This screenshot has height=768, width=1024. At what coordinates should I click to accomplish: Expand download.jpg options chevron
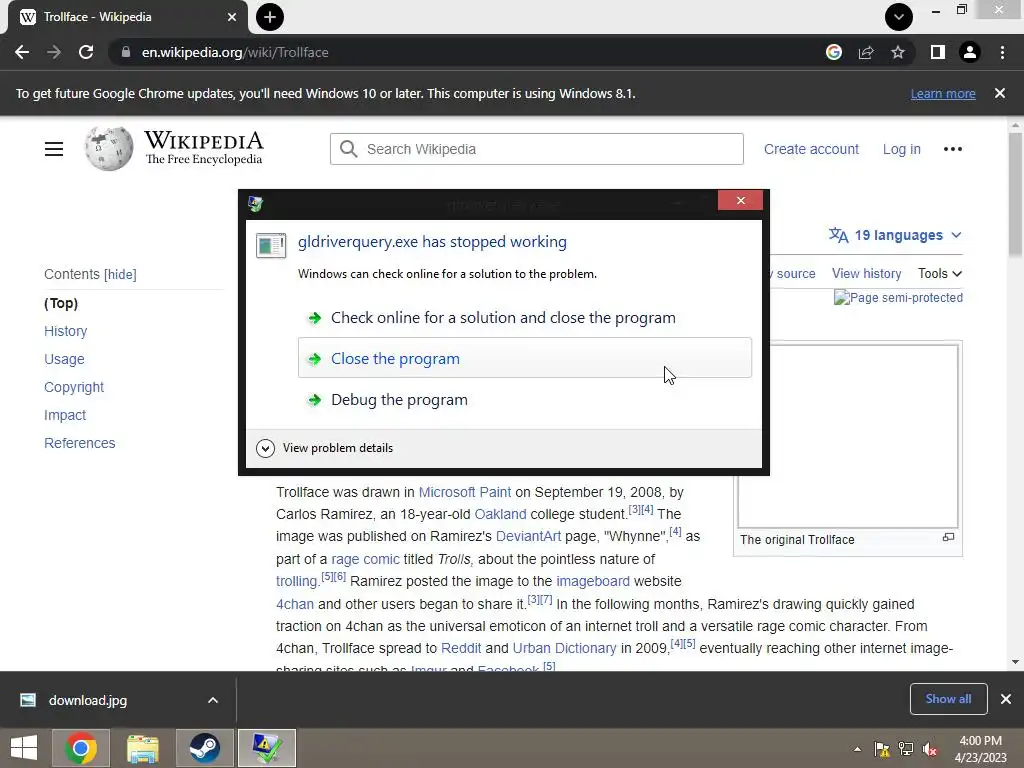click(x=213, y=700)
